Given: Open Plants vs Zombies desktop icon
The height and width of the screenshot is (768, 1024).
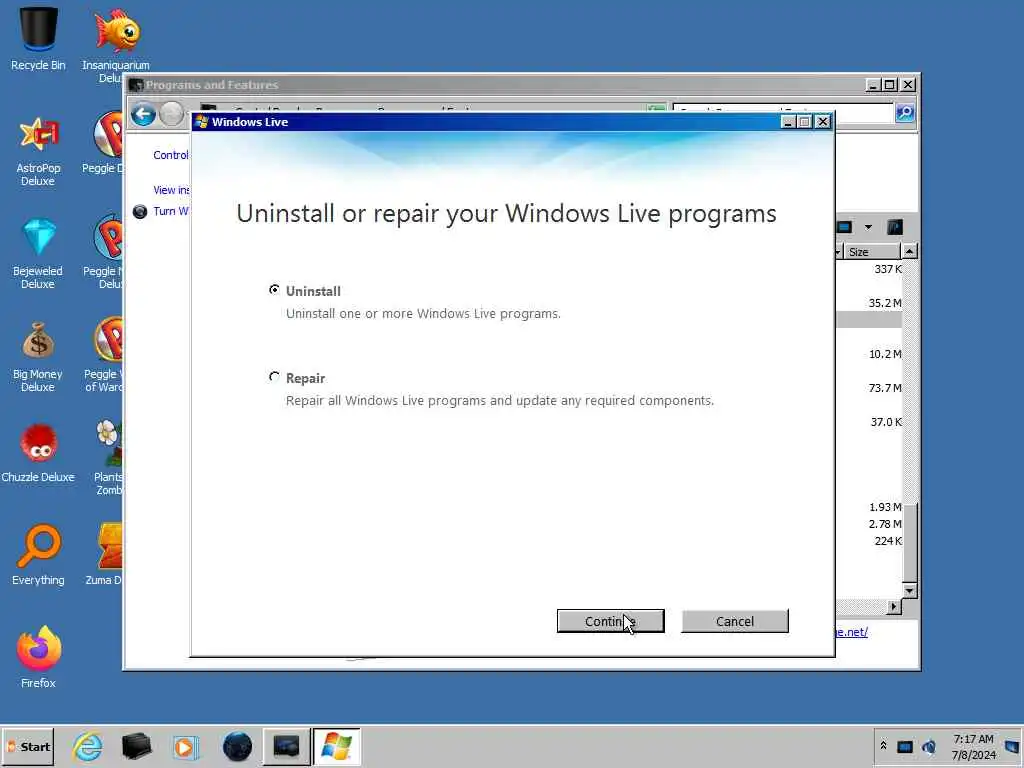Looking at the screenshot, I should click(x=108, y=457).
